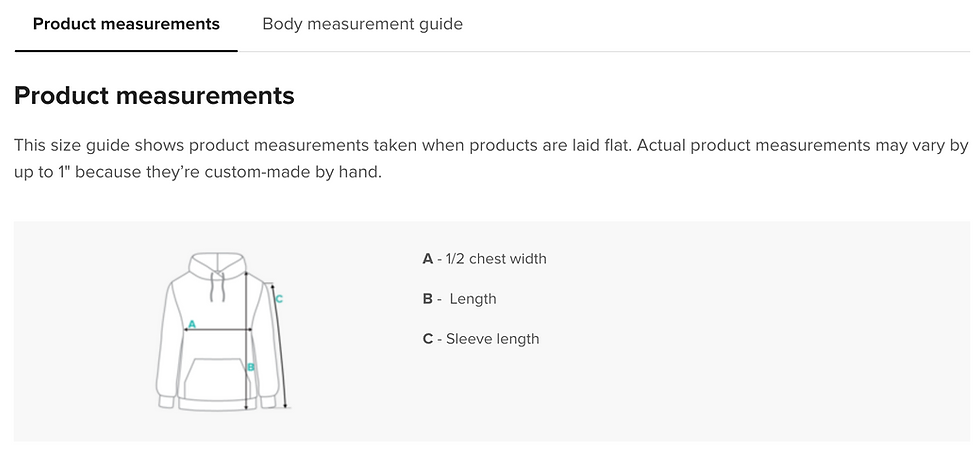The image size is (980, 471).
Task: Click the hoodie's drawstrings
Action: pos(213,287)
